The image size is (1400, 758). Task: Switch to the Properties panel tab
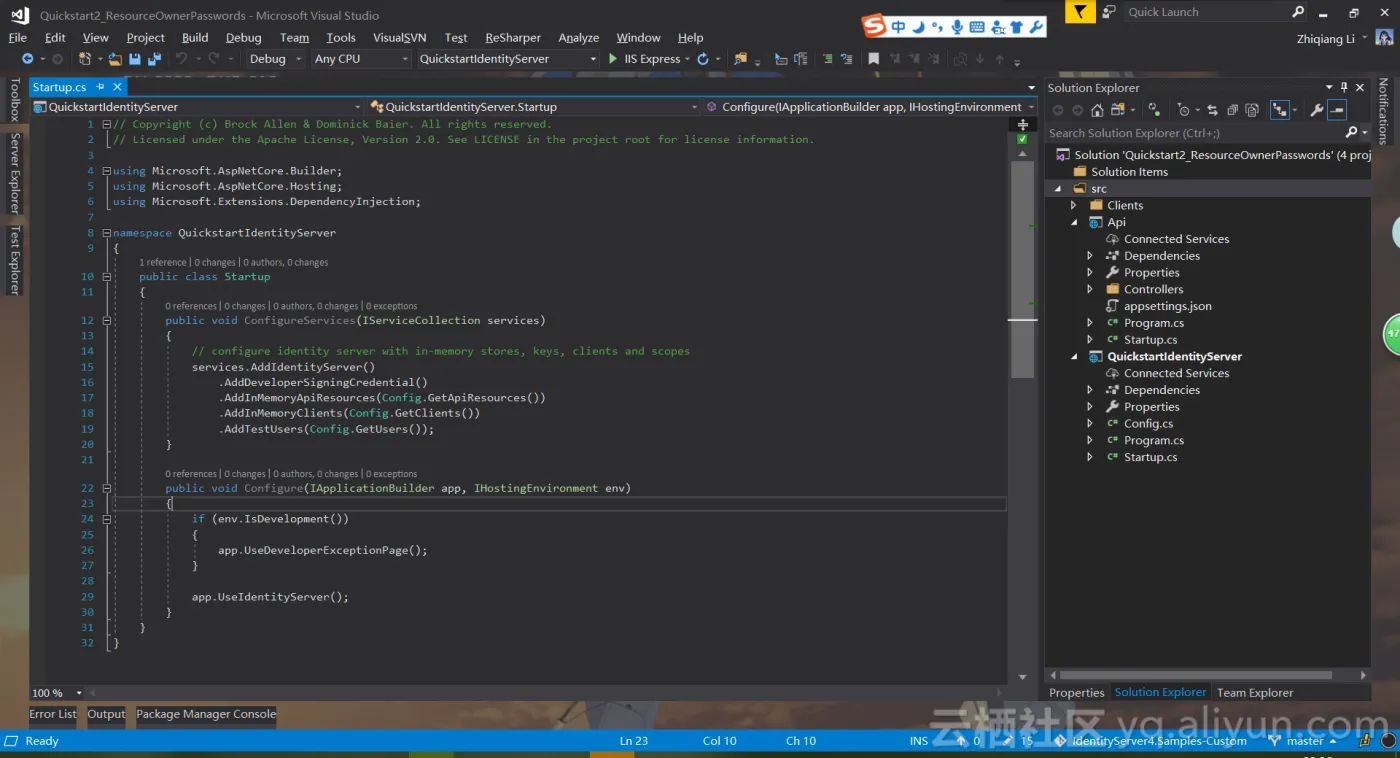(1077, 692)
